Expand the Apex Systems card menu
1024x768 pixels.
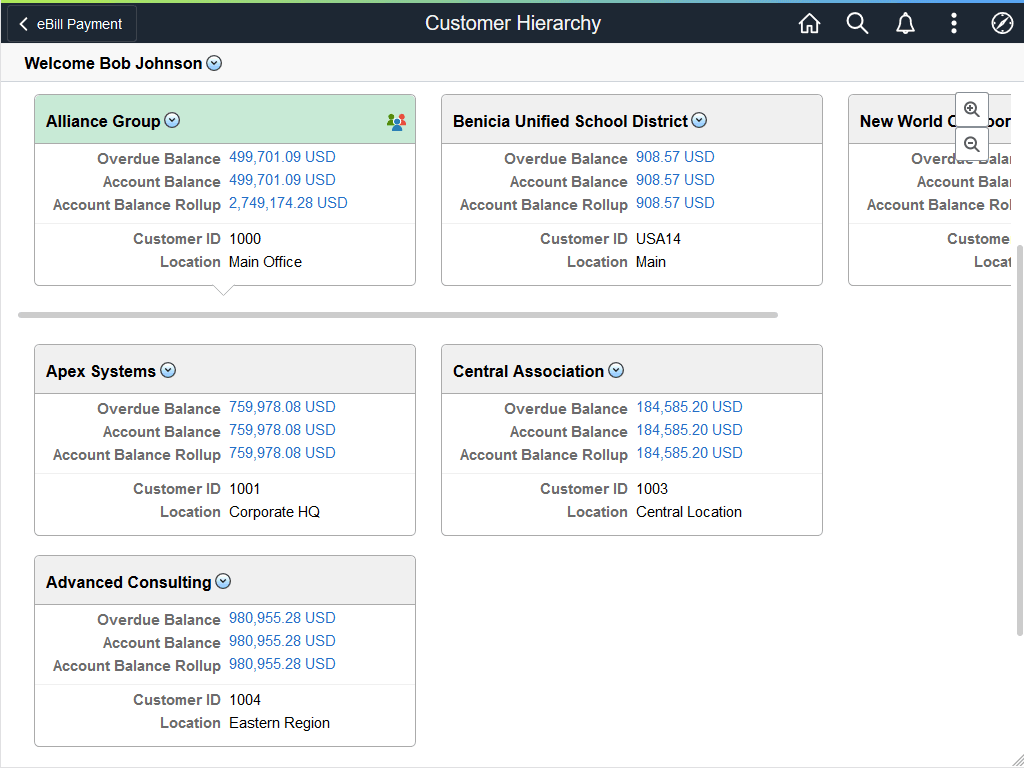coord(168,370)
